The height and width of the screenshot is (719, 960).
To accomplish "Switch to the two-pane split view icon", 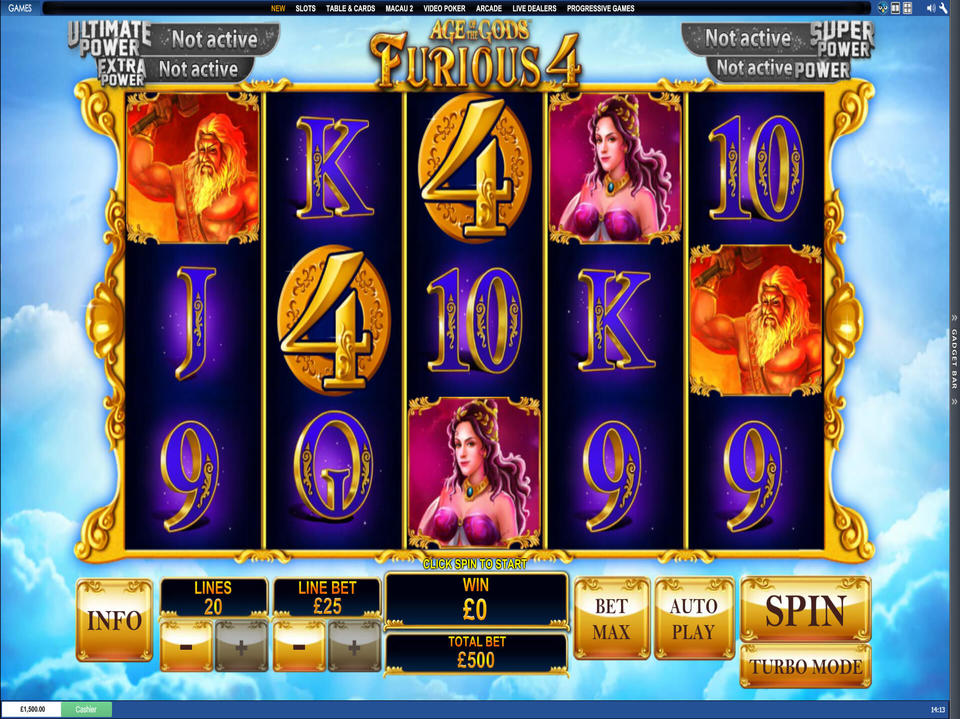I will click(896, 8).
